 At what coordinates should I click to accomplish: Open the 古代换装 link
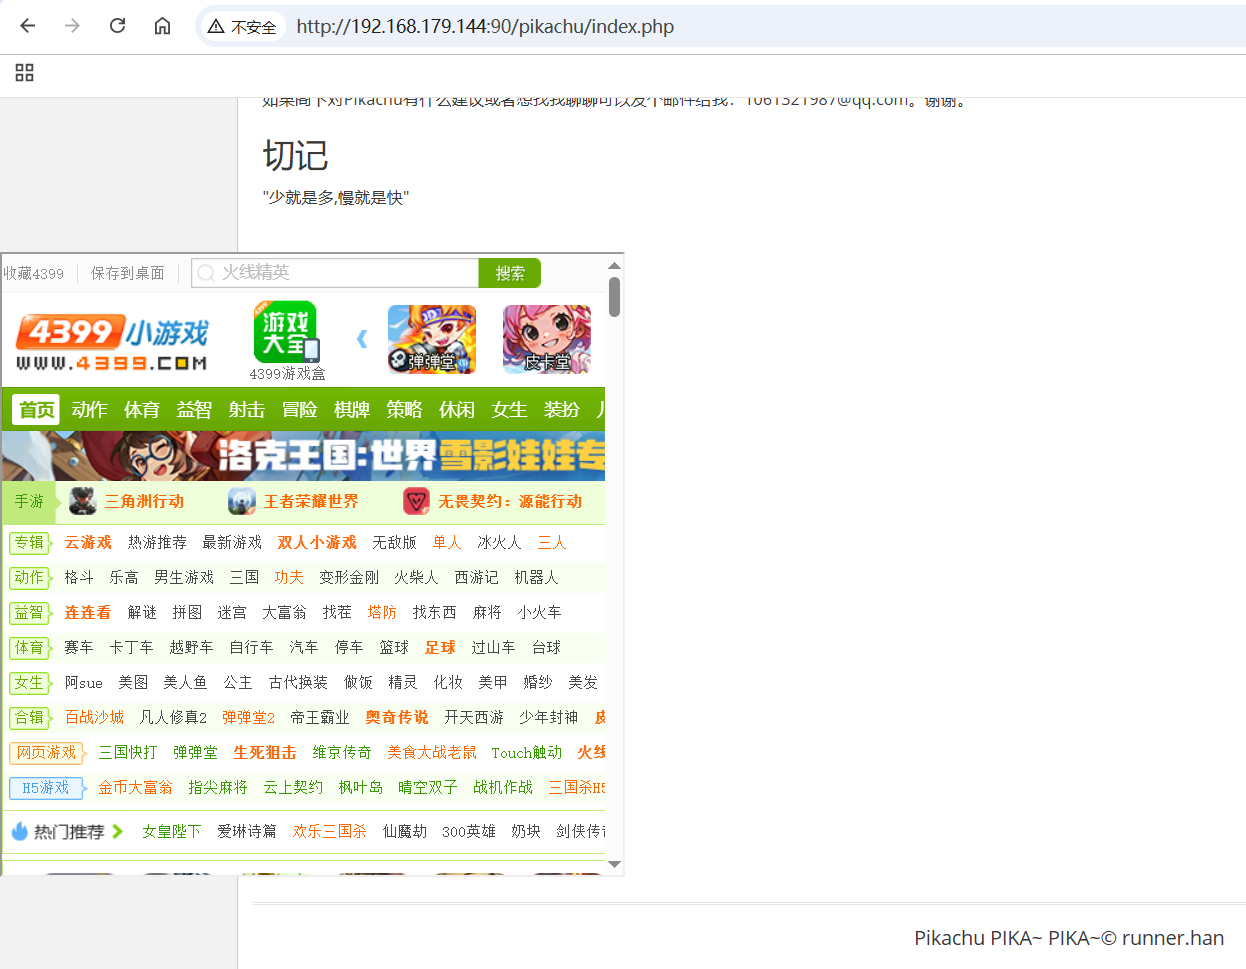tap(298, 682)
